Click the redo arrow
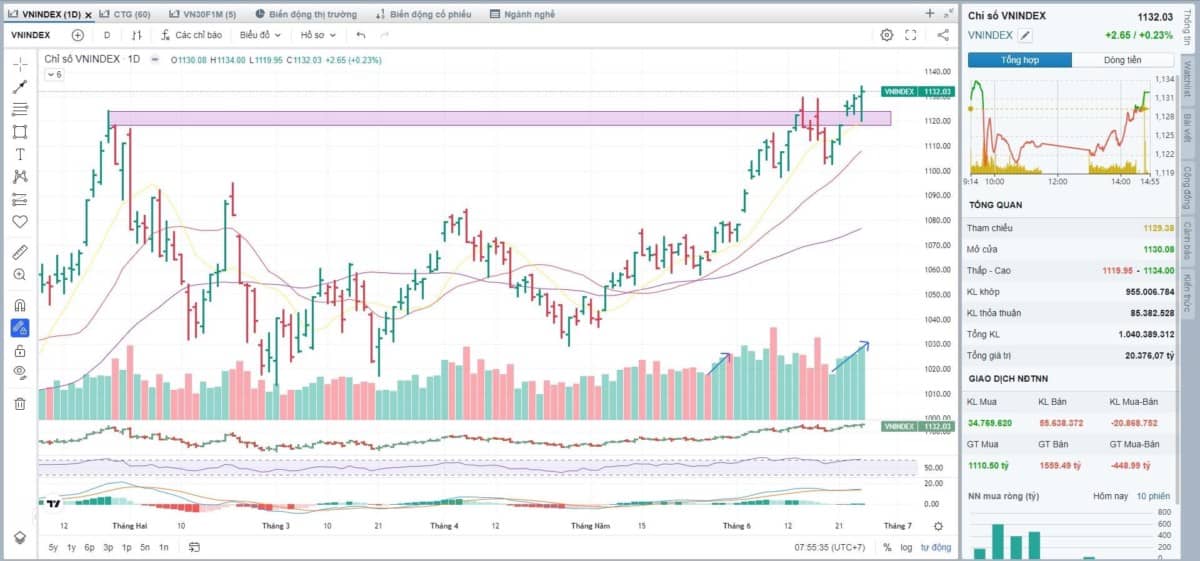This screenshot has height=561, width=1200. [x=385, y=35]
